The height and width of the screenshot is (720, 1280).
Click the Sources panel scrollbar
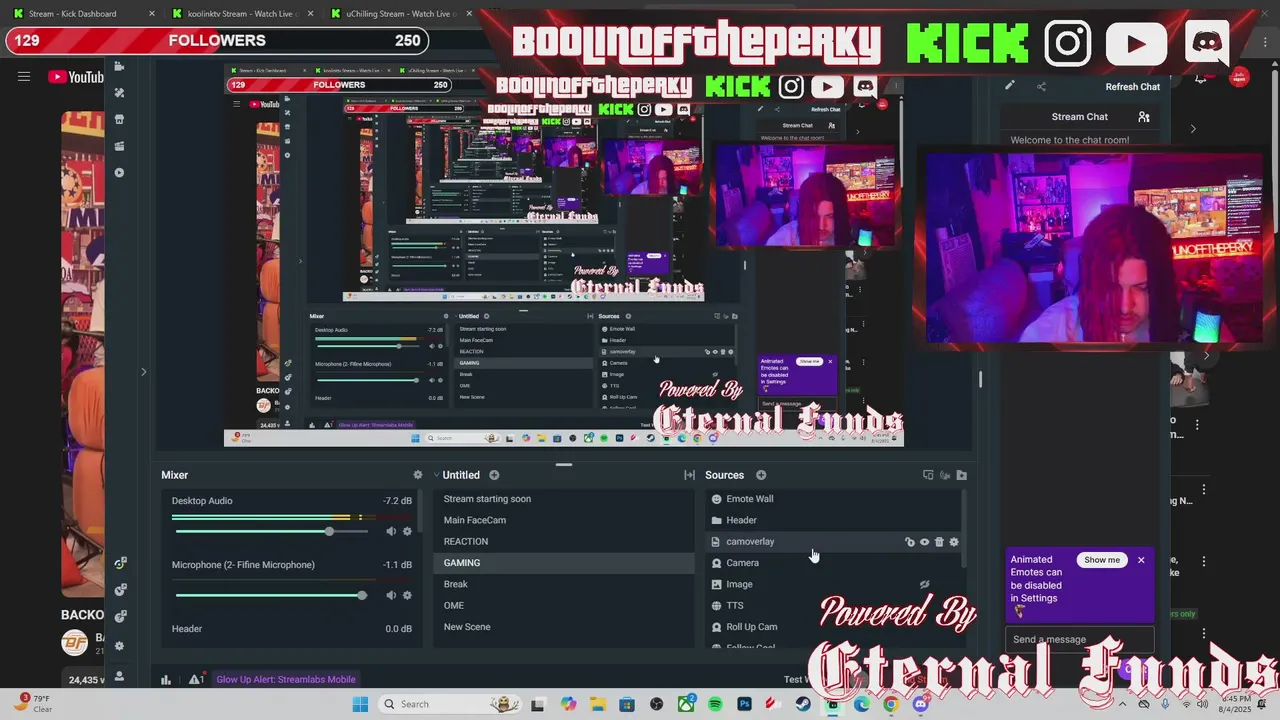(964, 528)
